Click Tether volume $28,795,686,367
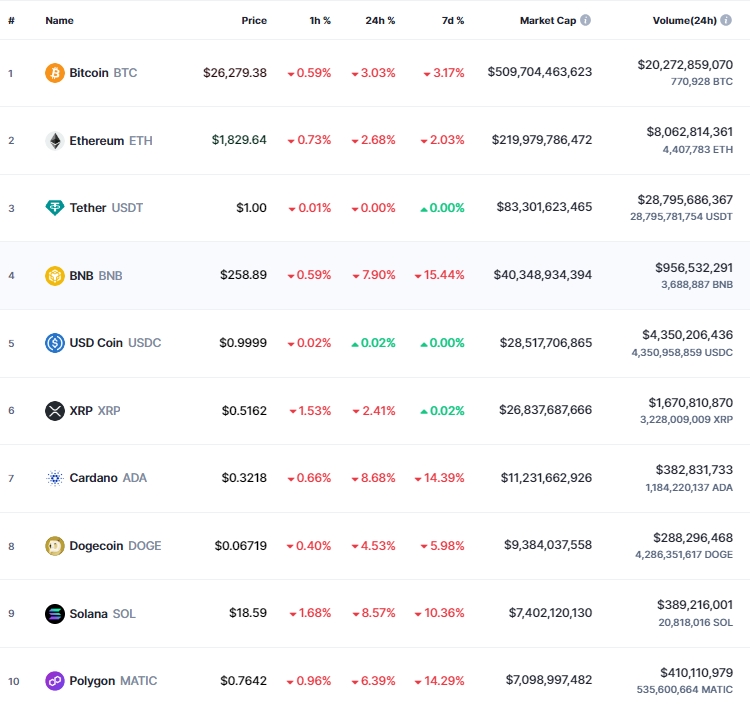 click(685, 199)
